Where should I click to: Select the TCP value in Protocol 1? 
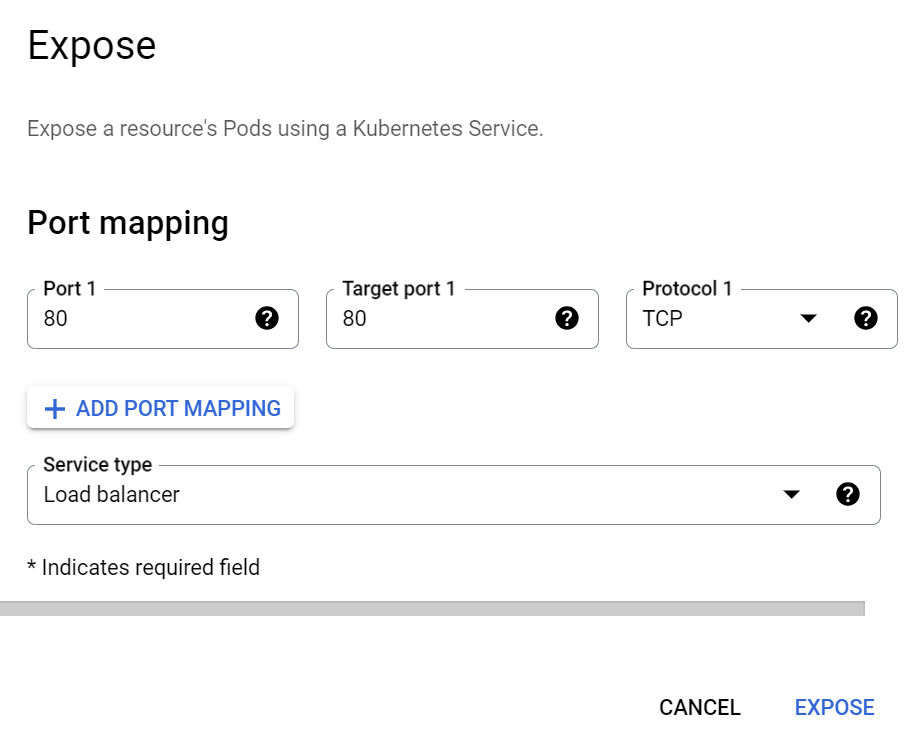point(662,318)
